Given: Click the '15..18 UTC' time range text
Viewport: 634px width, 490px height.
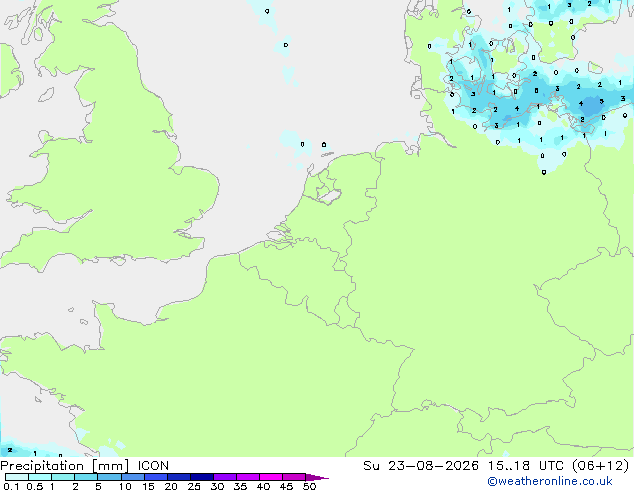Looking at the screenshot, I should pos(526,466).
